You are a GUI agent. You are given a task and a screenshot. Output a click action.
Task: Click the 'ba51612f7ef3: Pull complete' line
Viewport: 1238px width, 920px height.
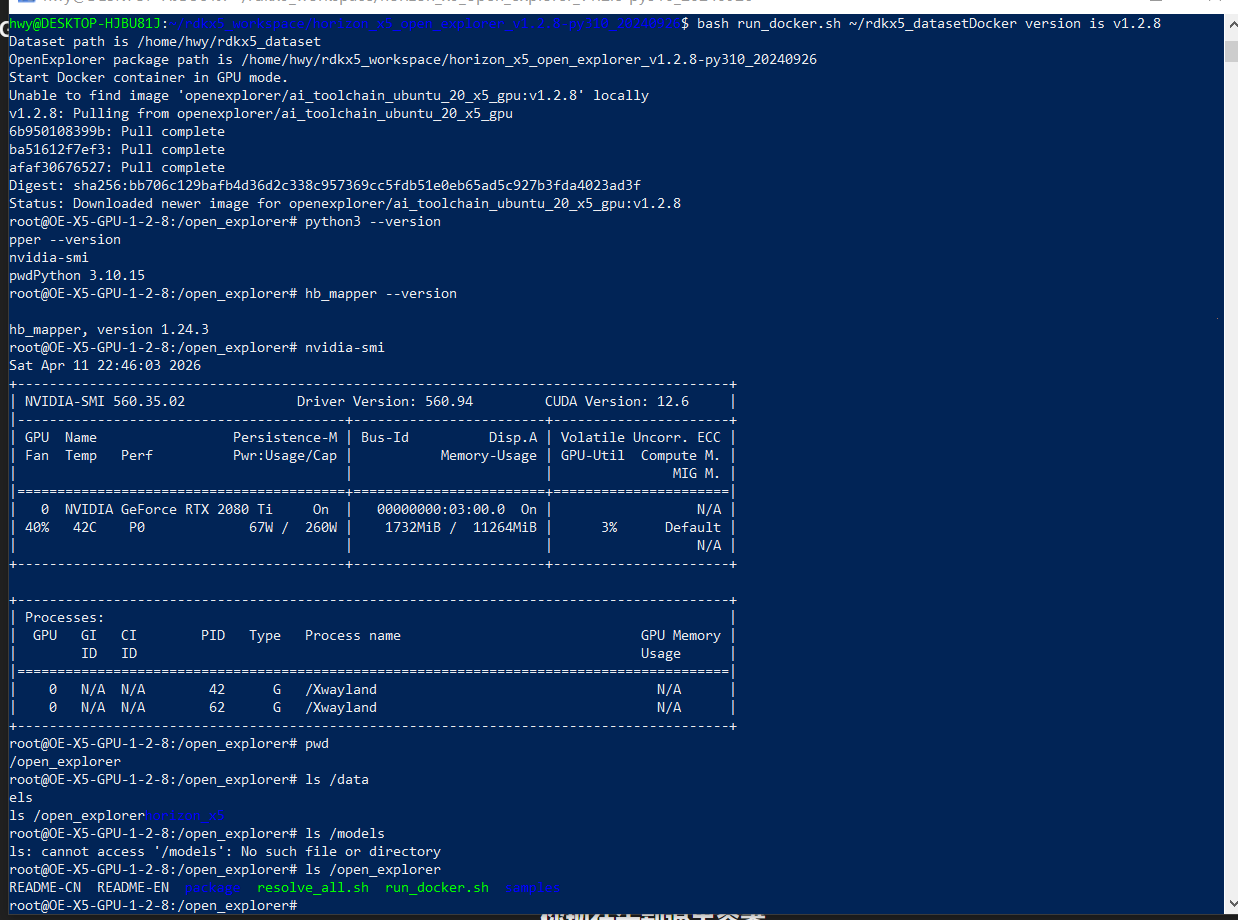pyautogui.click(x=117, y=149)
